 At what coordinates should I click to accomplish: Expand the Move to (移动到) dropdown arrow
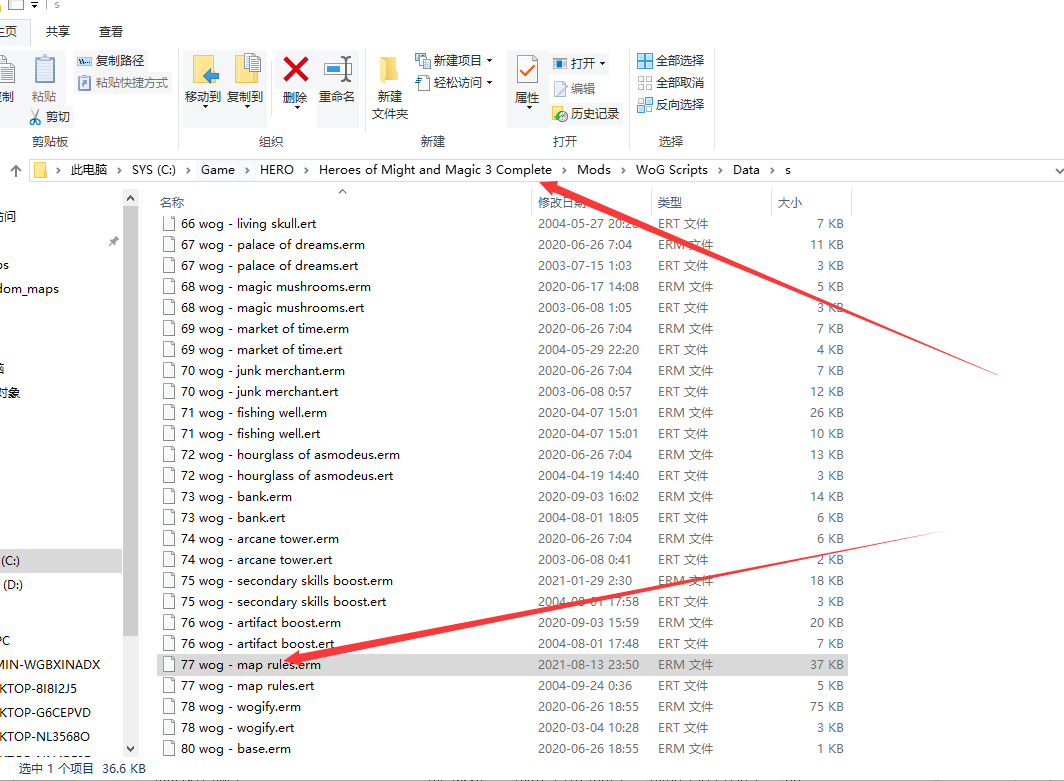coord(204,107)
